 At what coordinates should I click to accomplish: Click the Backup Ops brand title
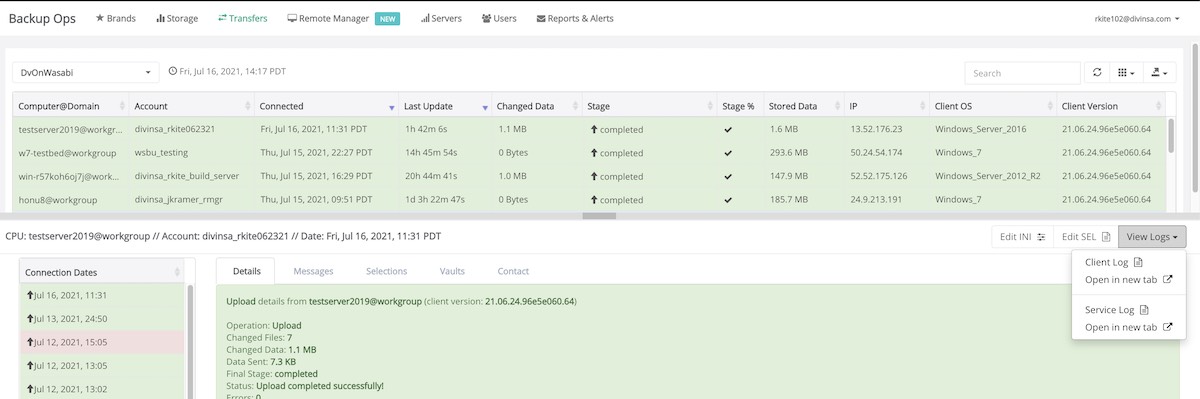coord(43,18)
